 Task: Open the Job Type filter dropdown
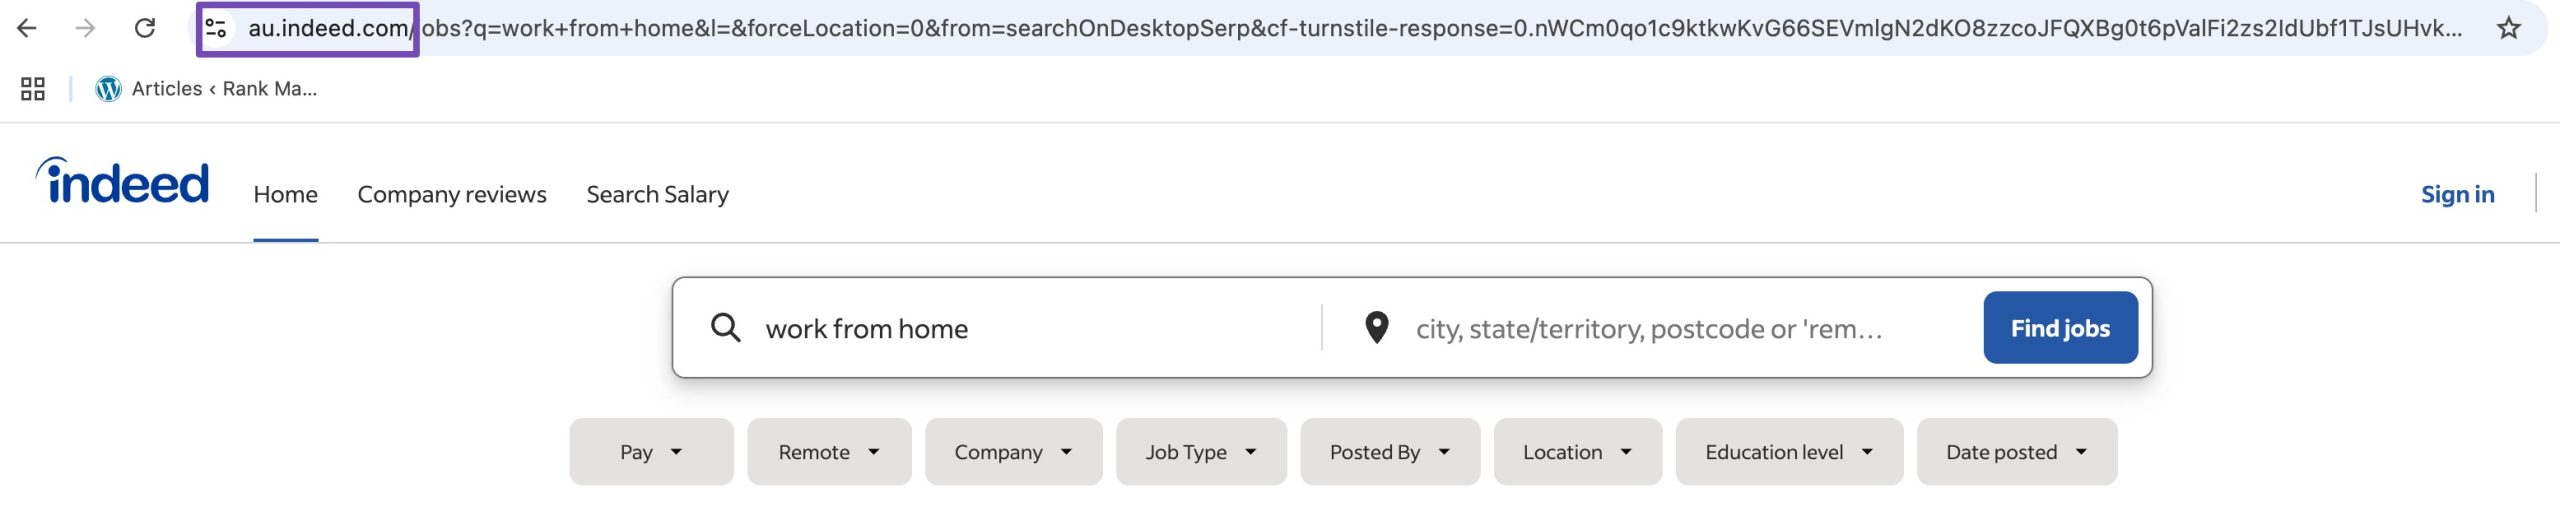1201,452
